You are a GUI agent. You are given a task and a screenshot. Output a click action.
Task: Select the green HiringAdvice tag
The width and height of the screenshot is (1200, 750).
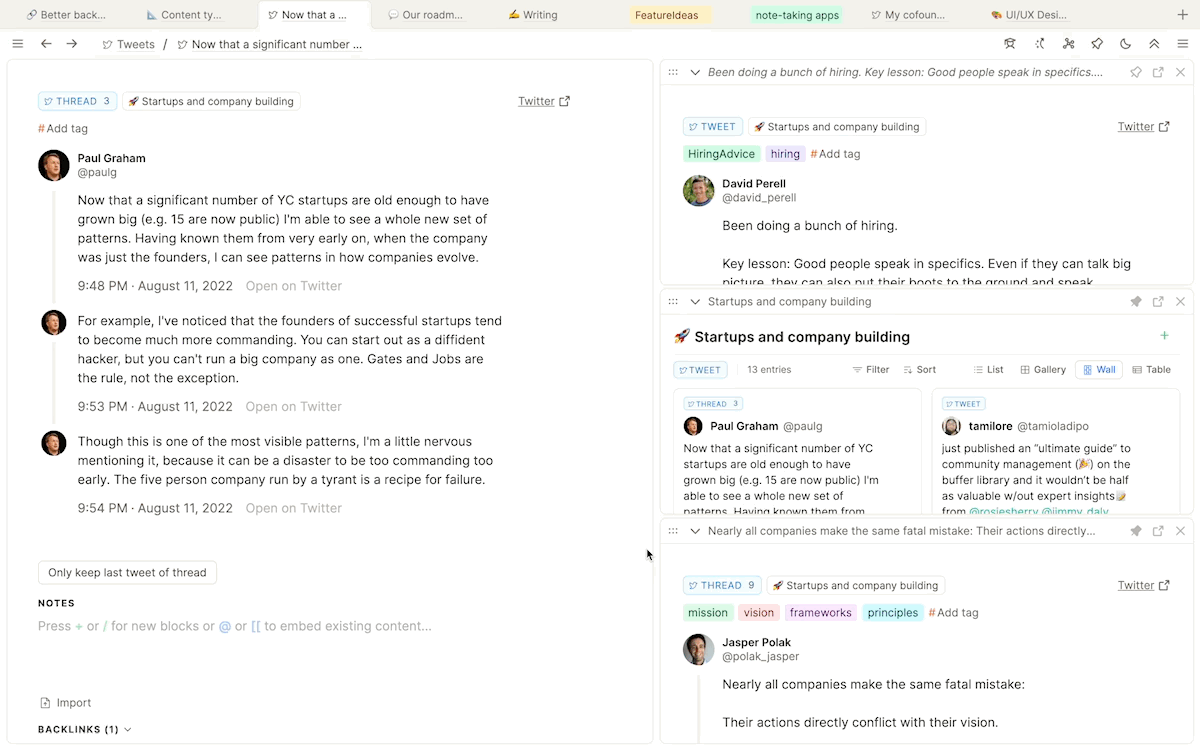(722, 154)
